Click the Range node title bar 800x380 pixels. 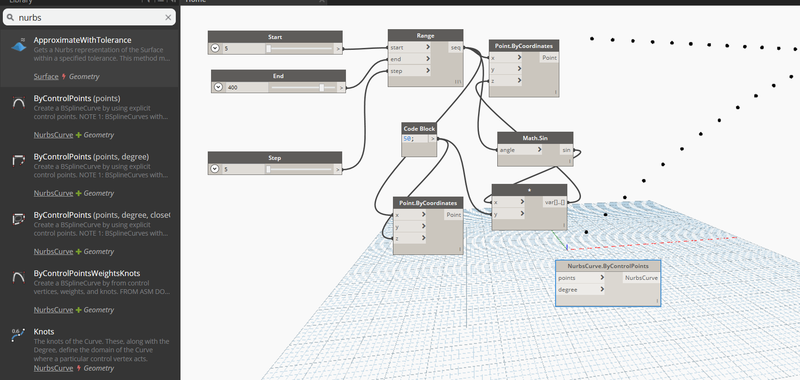[x=426, y=35]
